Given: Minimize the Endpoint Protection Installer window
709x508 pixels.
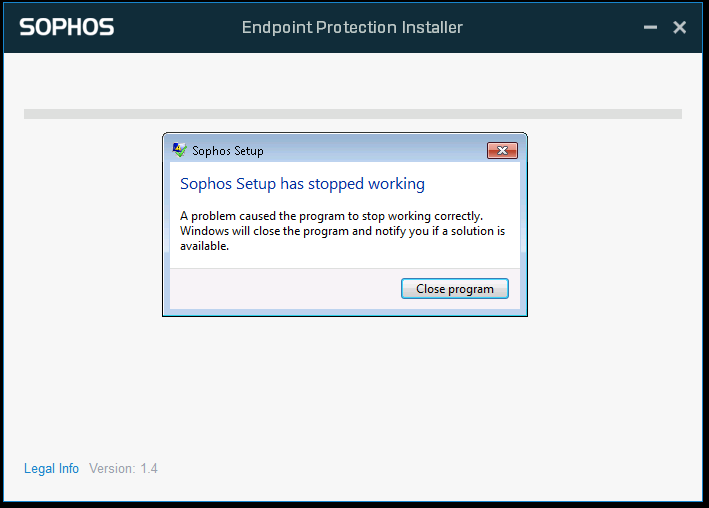Looking at the screenshot, I should tap(650, 27).
